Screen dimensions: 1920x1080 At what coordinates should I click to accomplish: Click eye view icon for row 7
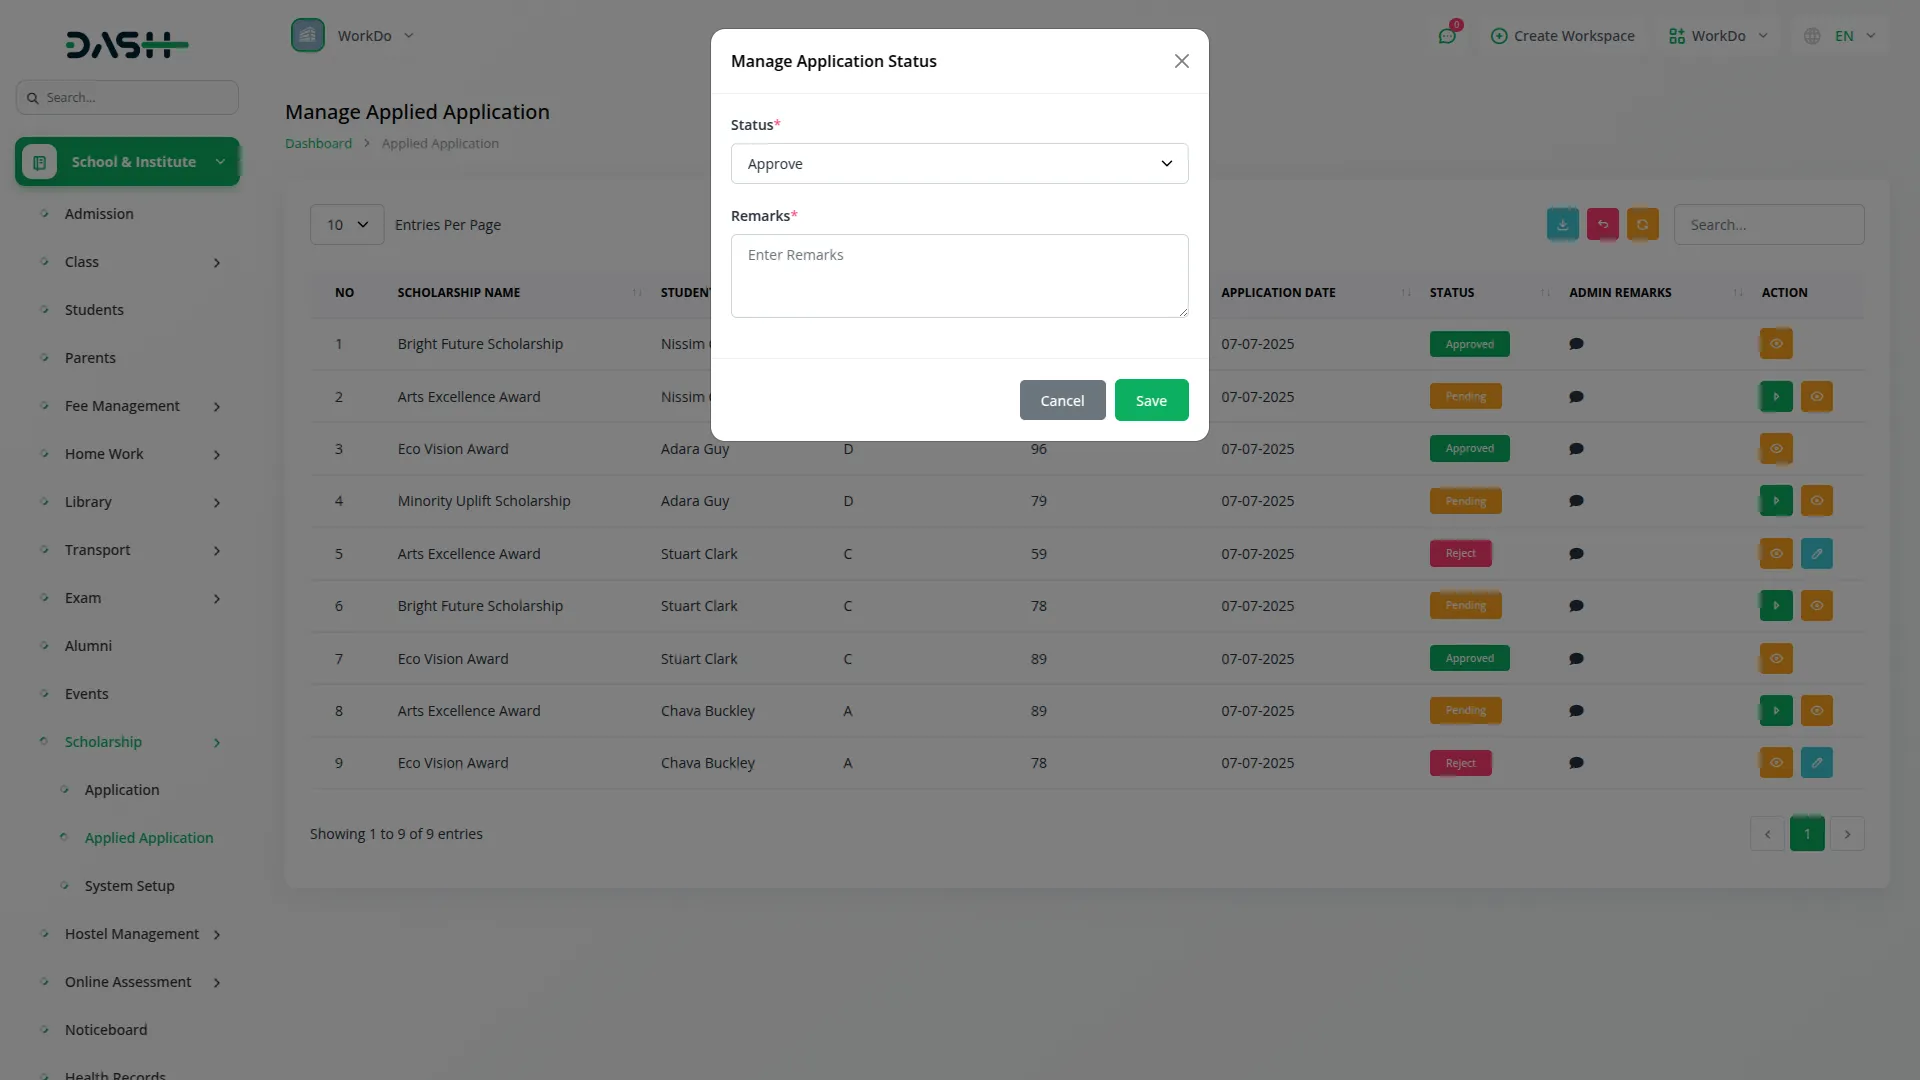(1776, 659)
